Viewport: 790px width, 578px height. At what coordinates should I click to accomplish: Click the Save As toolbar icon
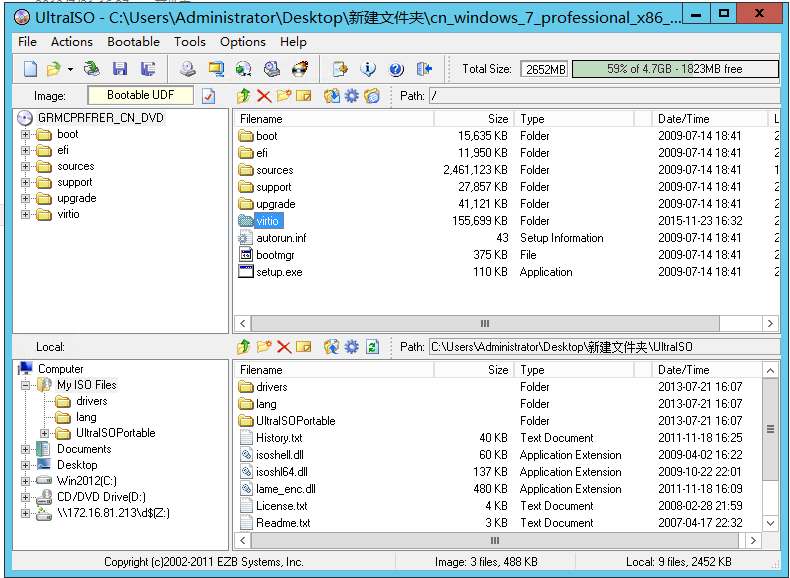click(148, 69)
